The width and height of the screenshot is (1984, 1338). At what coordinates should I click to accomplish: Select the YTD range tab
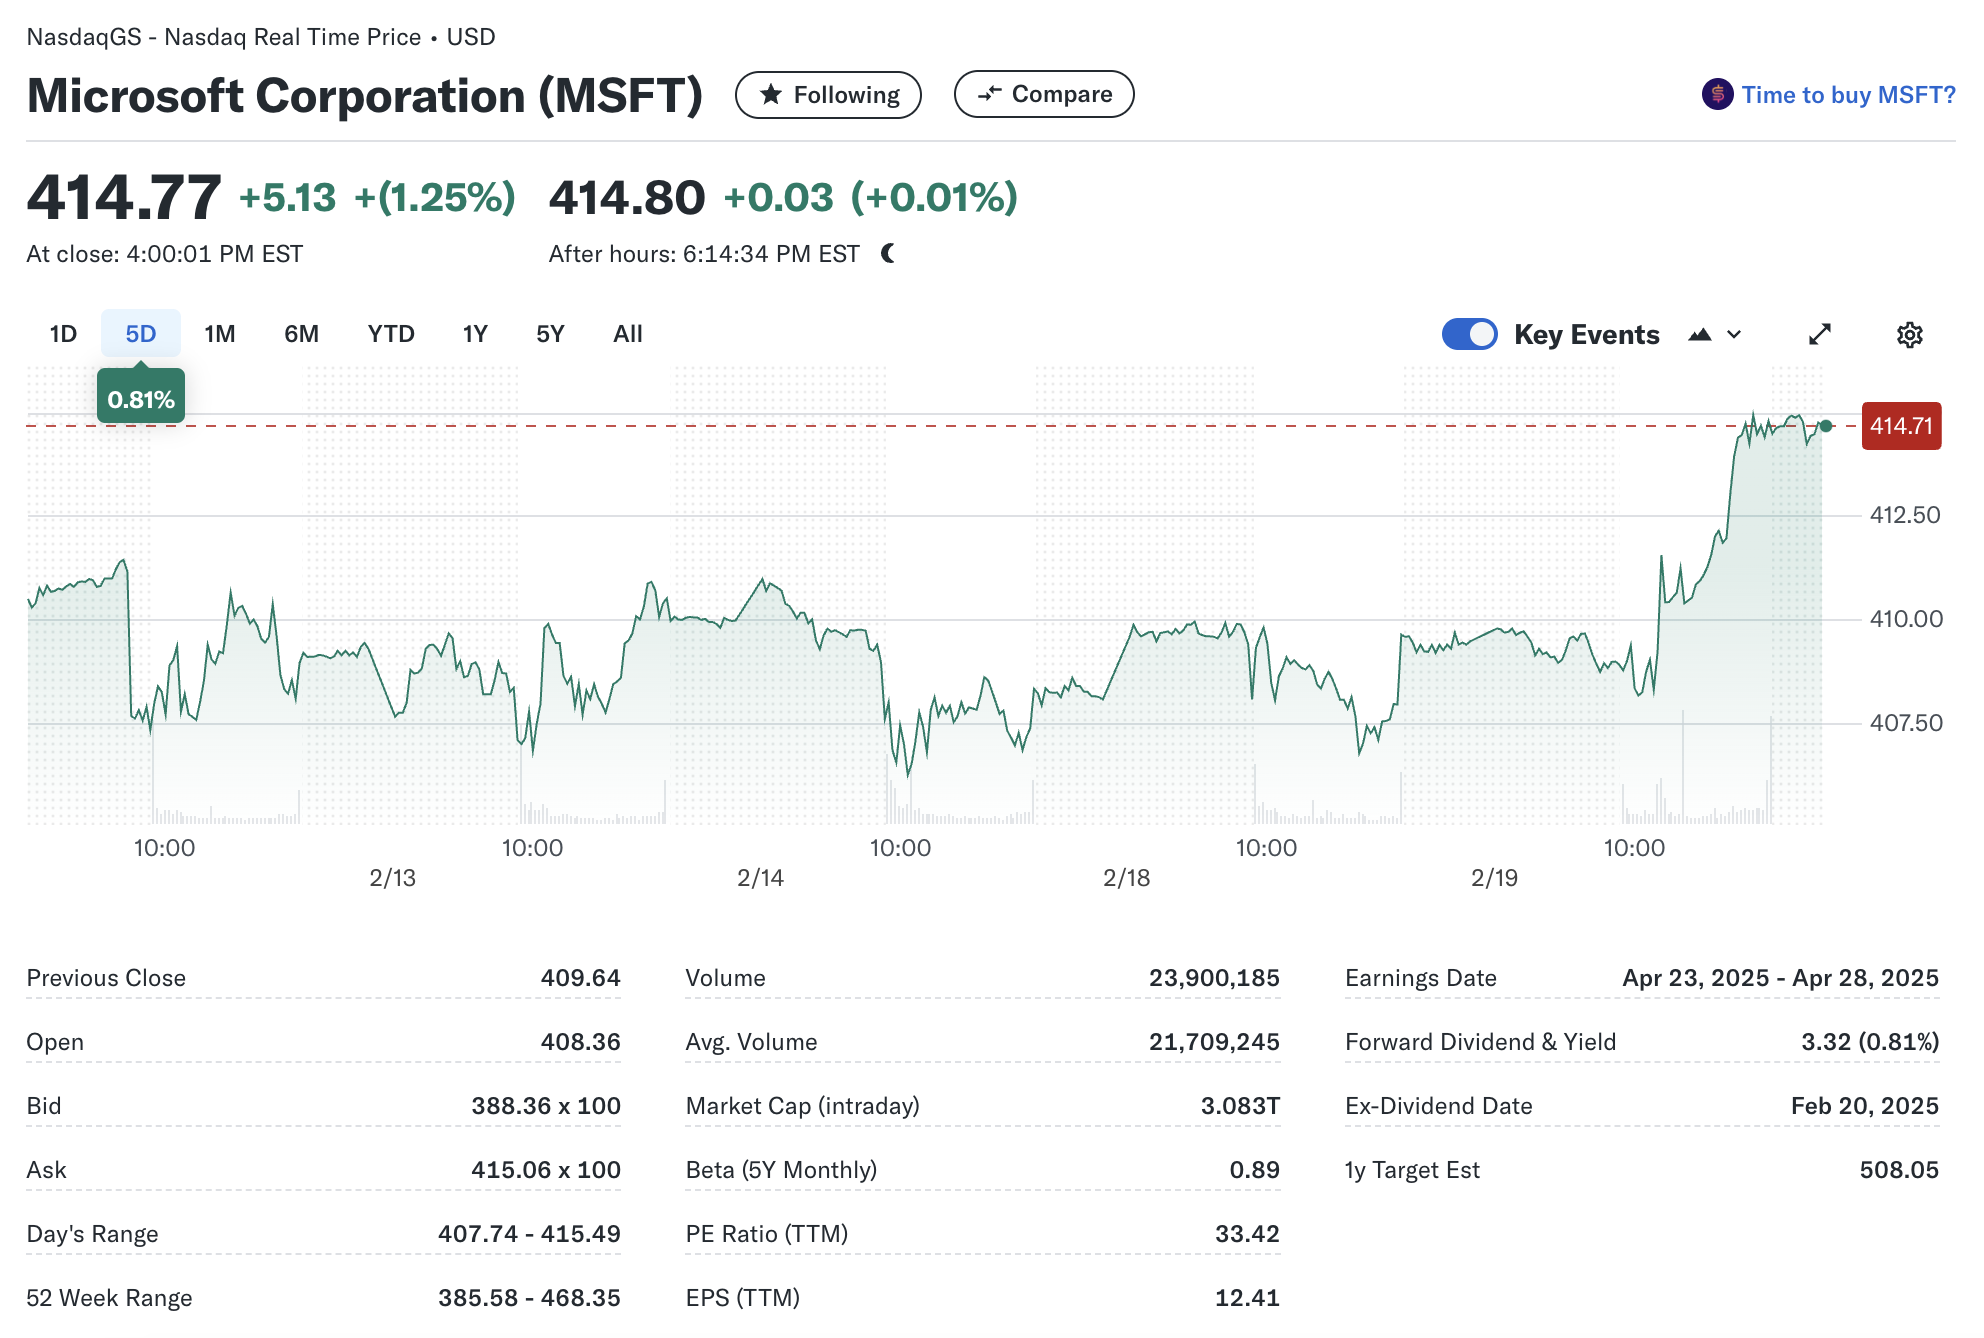390,334
